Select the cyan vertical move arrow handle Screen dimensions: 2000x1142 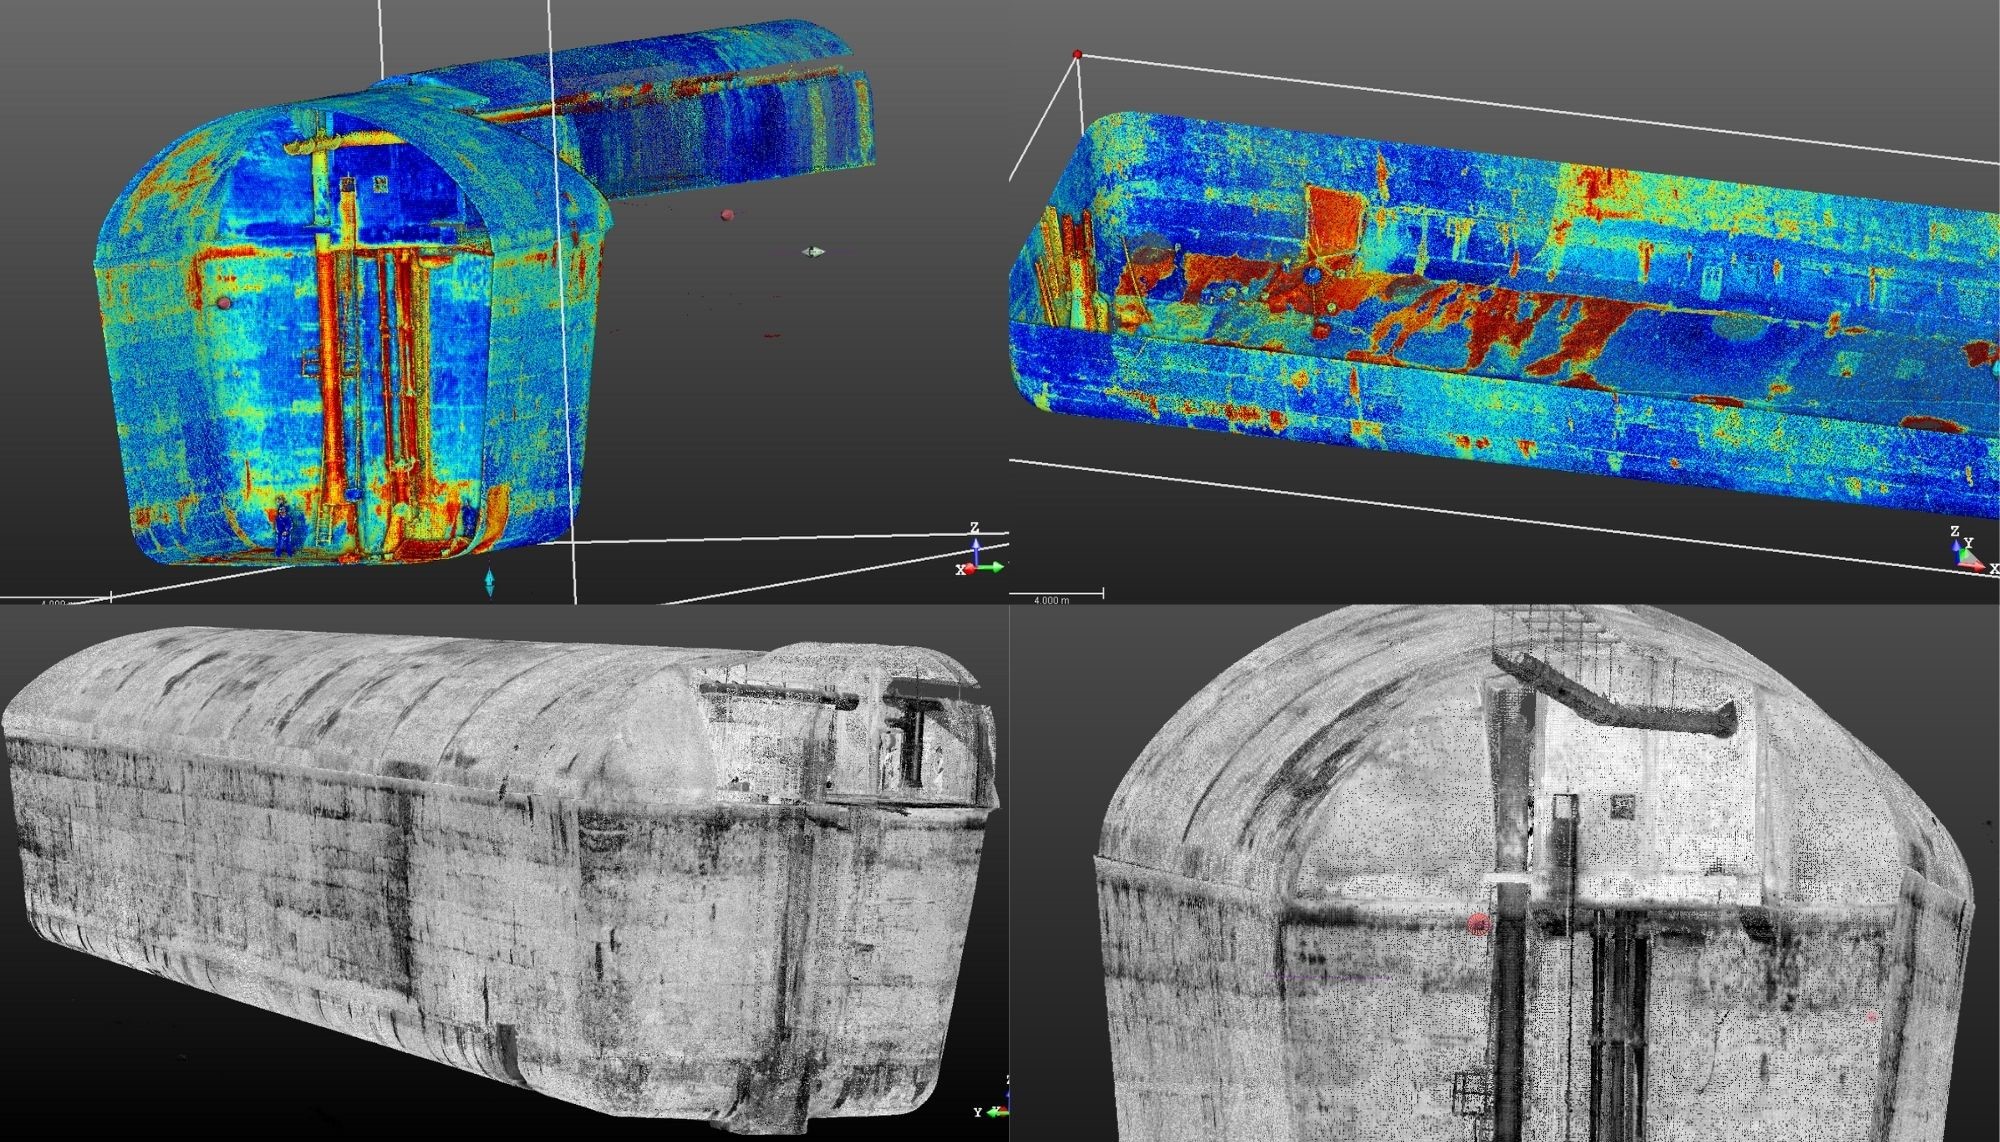tap(489, 583)
